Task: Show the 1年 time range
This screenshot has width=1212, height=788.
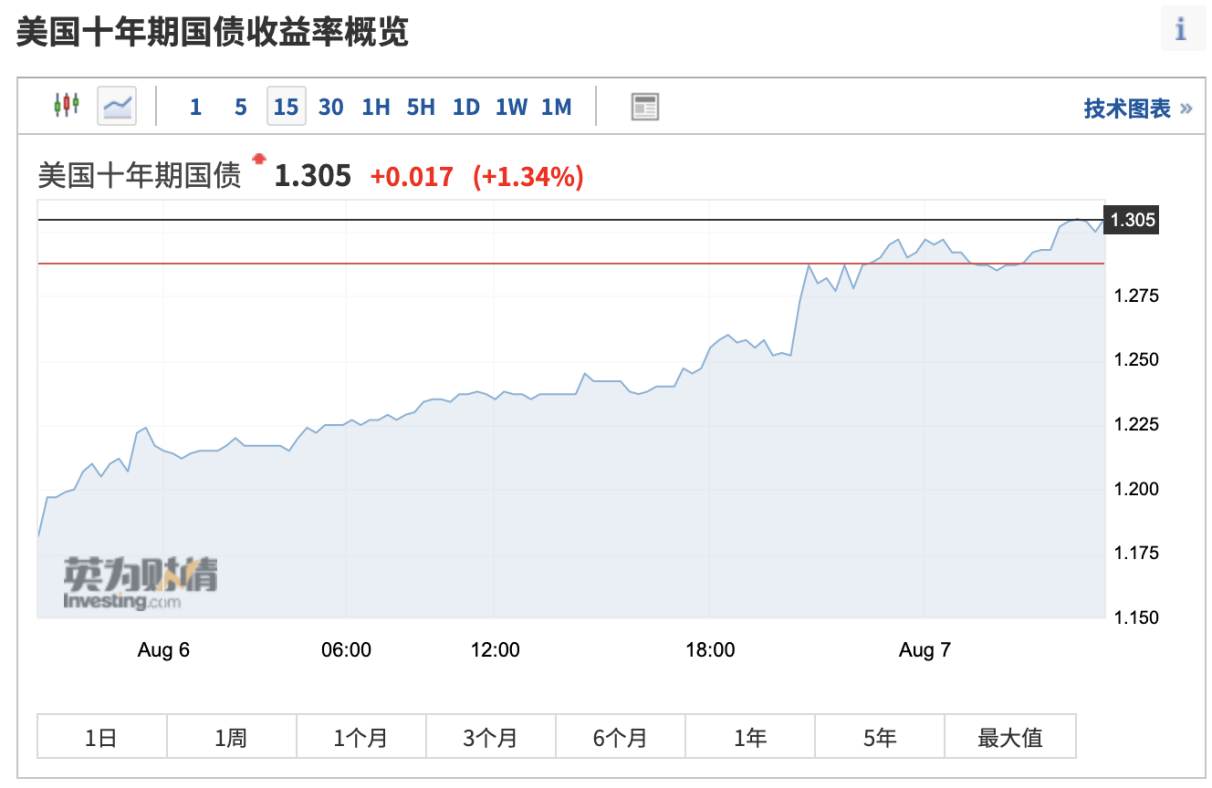Action: click(x=750, y=738)
